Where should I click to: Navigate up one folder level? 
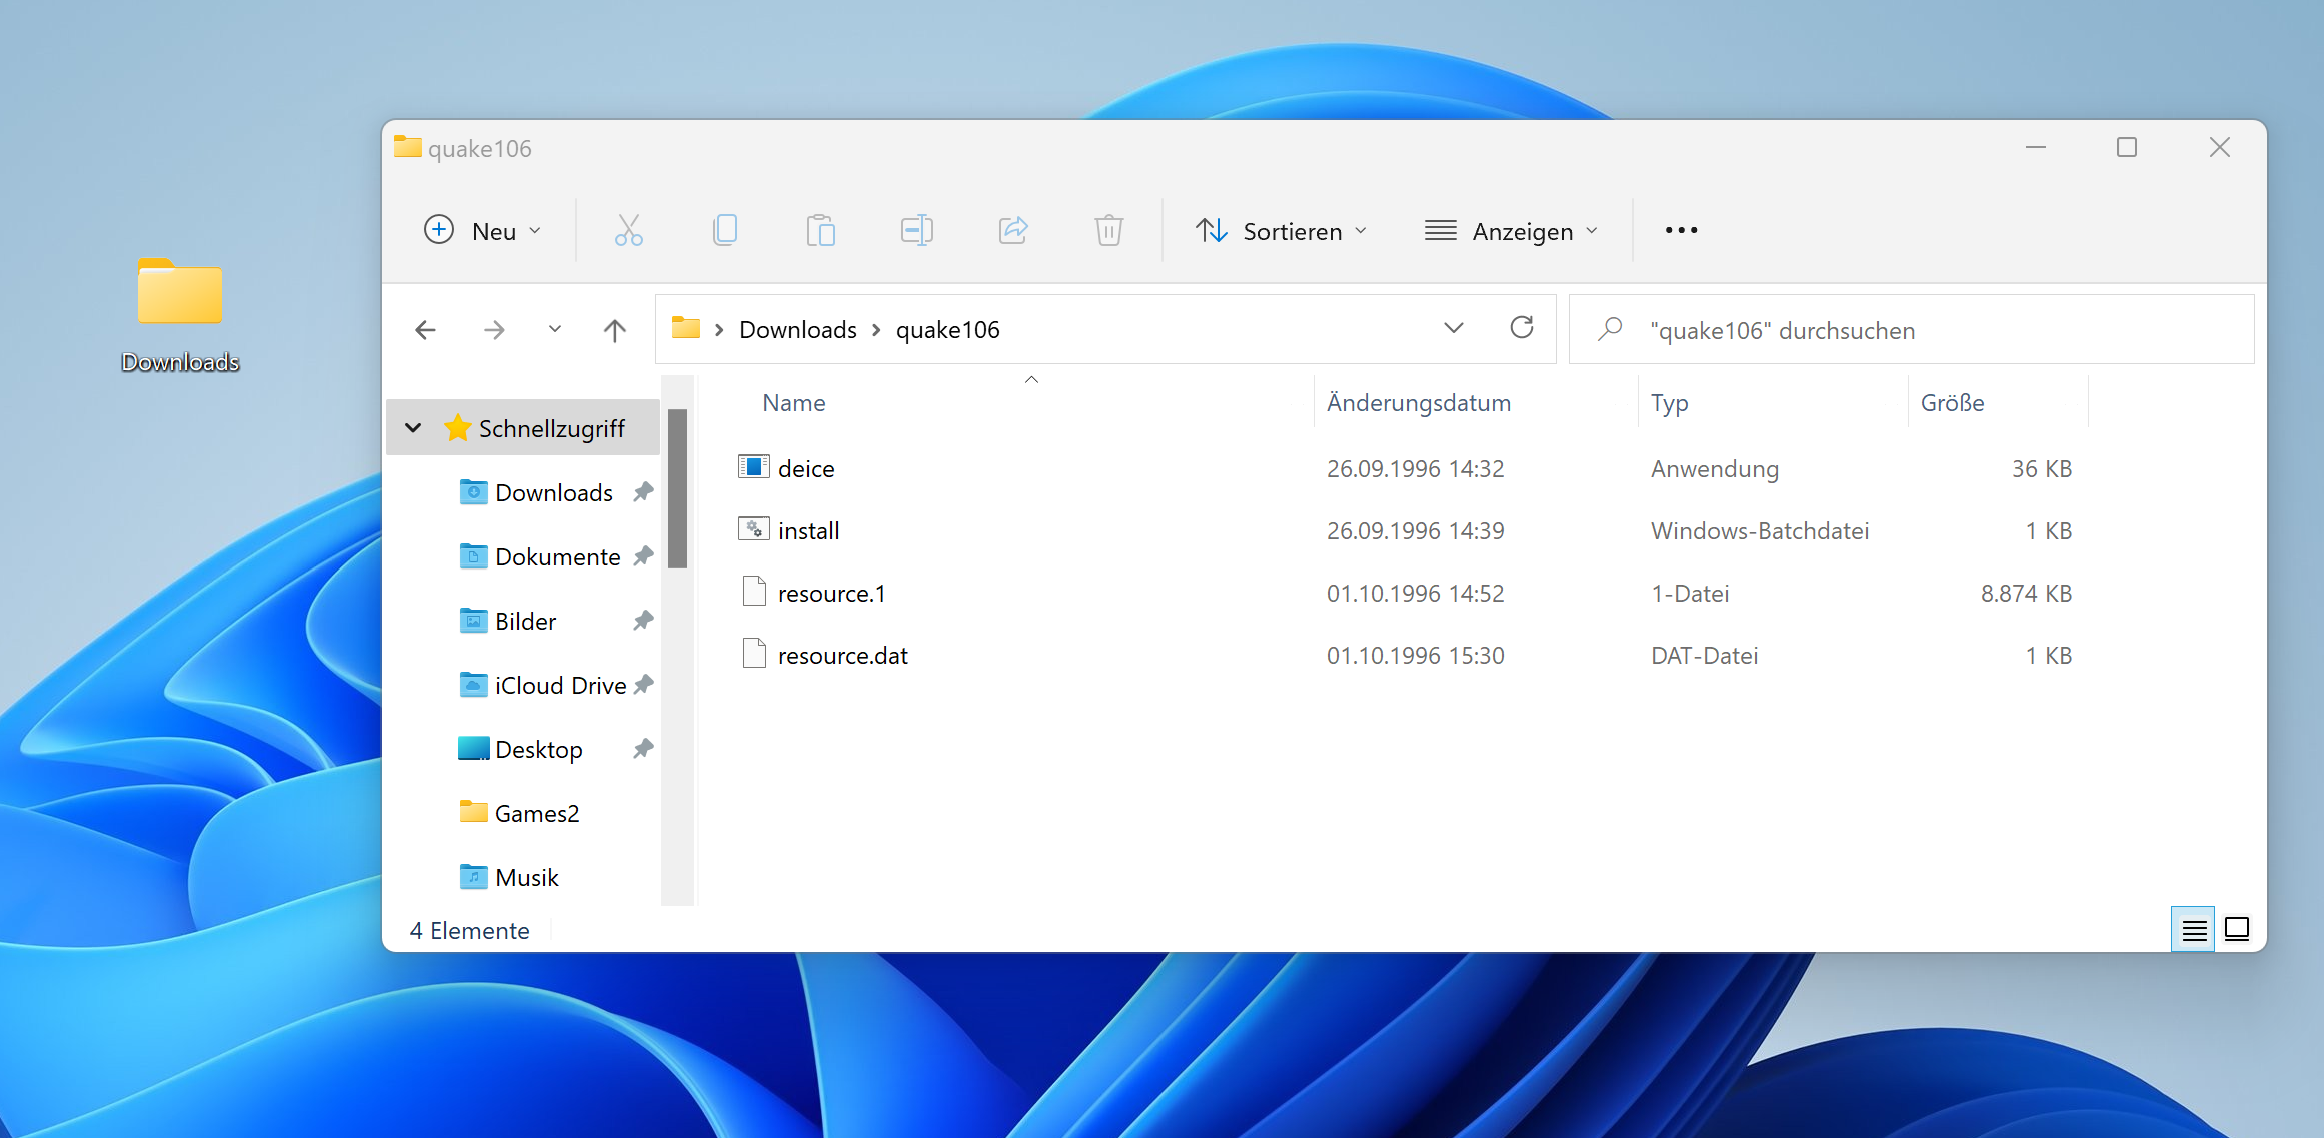coord(615,330)
